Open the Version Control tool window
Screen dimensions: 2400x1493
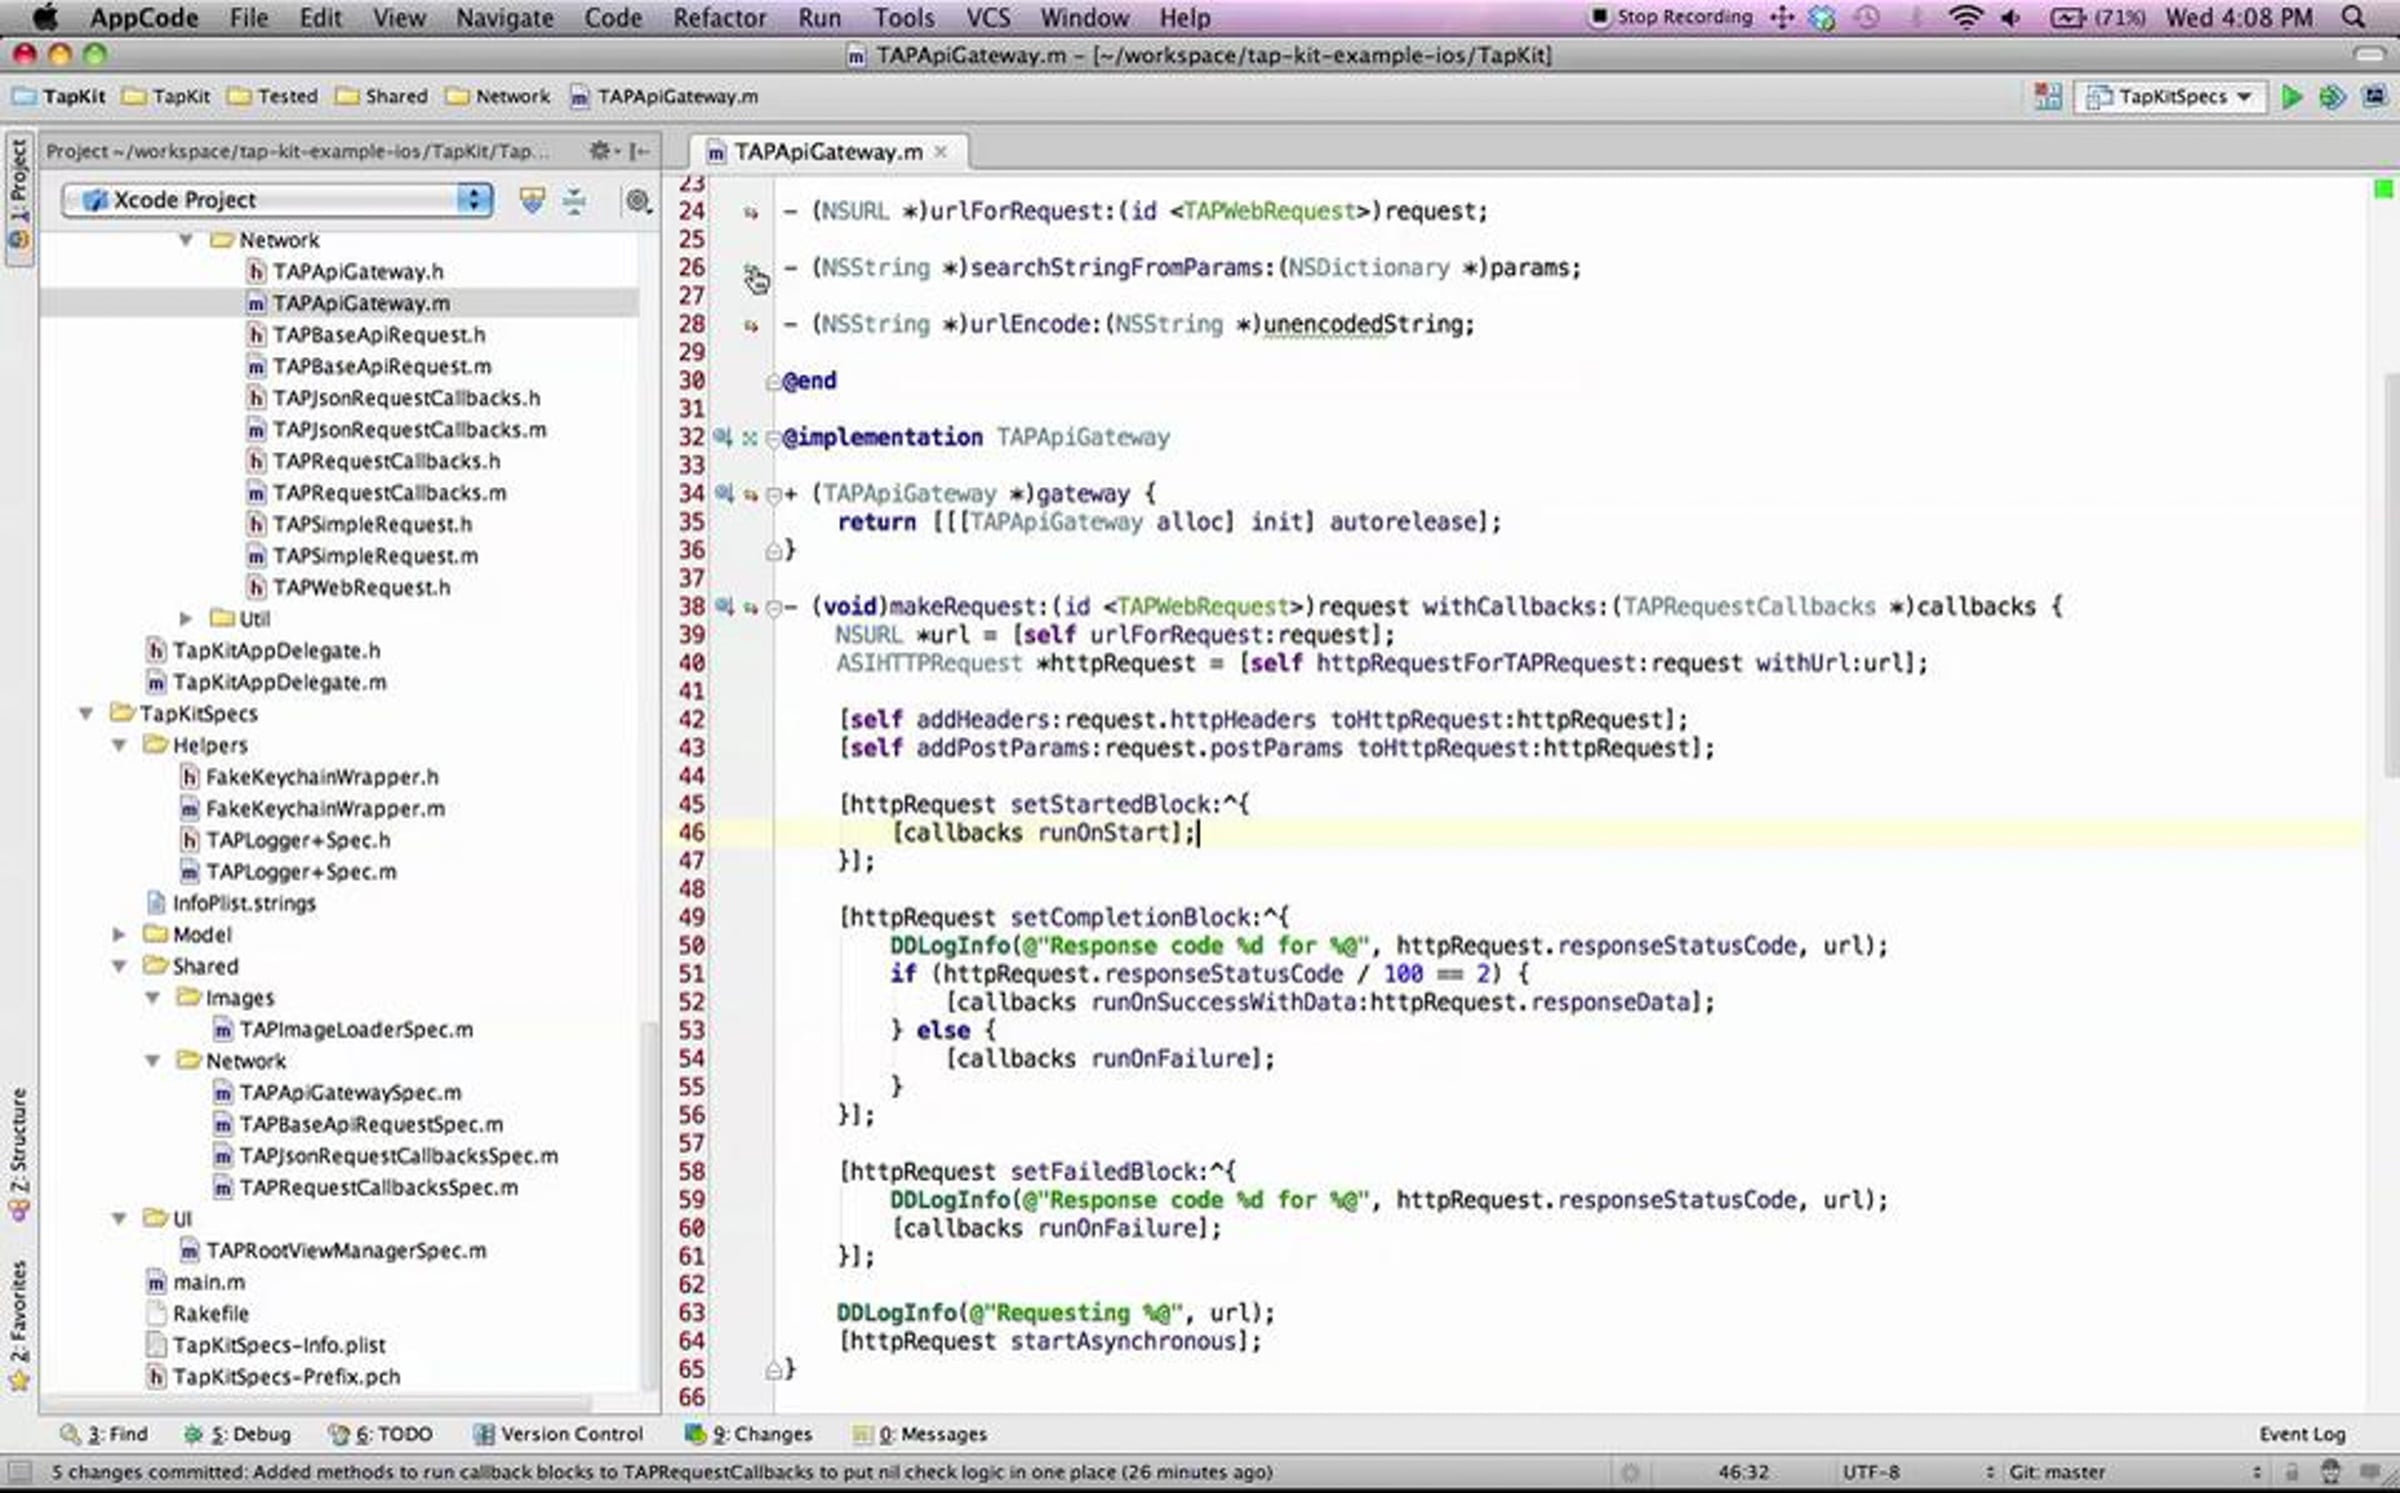pos(558,1434)
